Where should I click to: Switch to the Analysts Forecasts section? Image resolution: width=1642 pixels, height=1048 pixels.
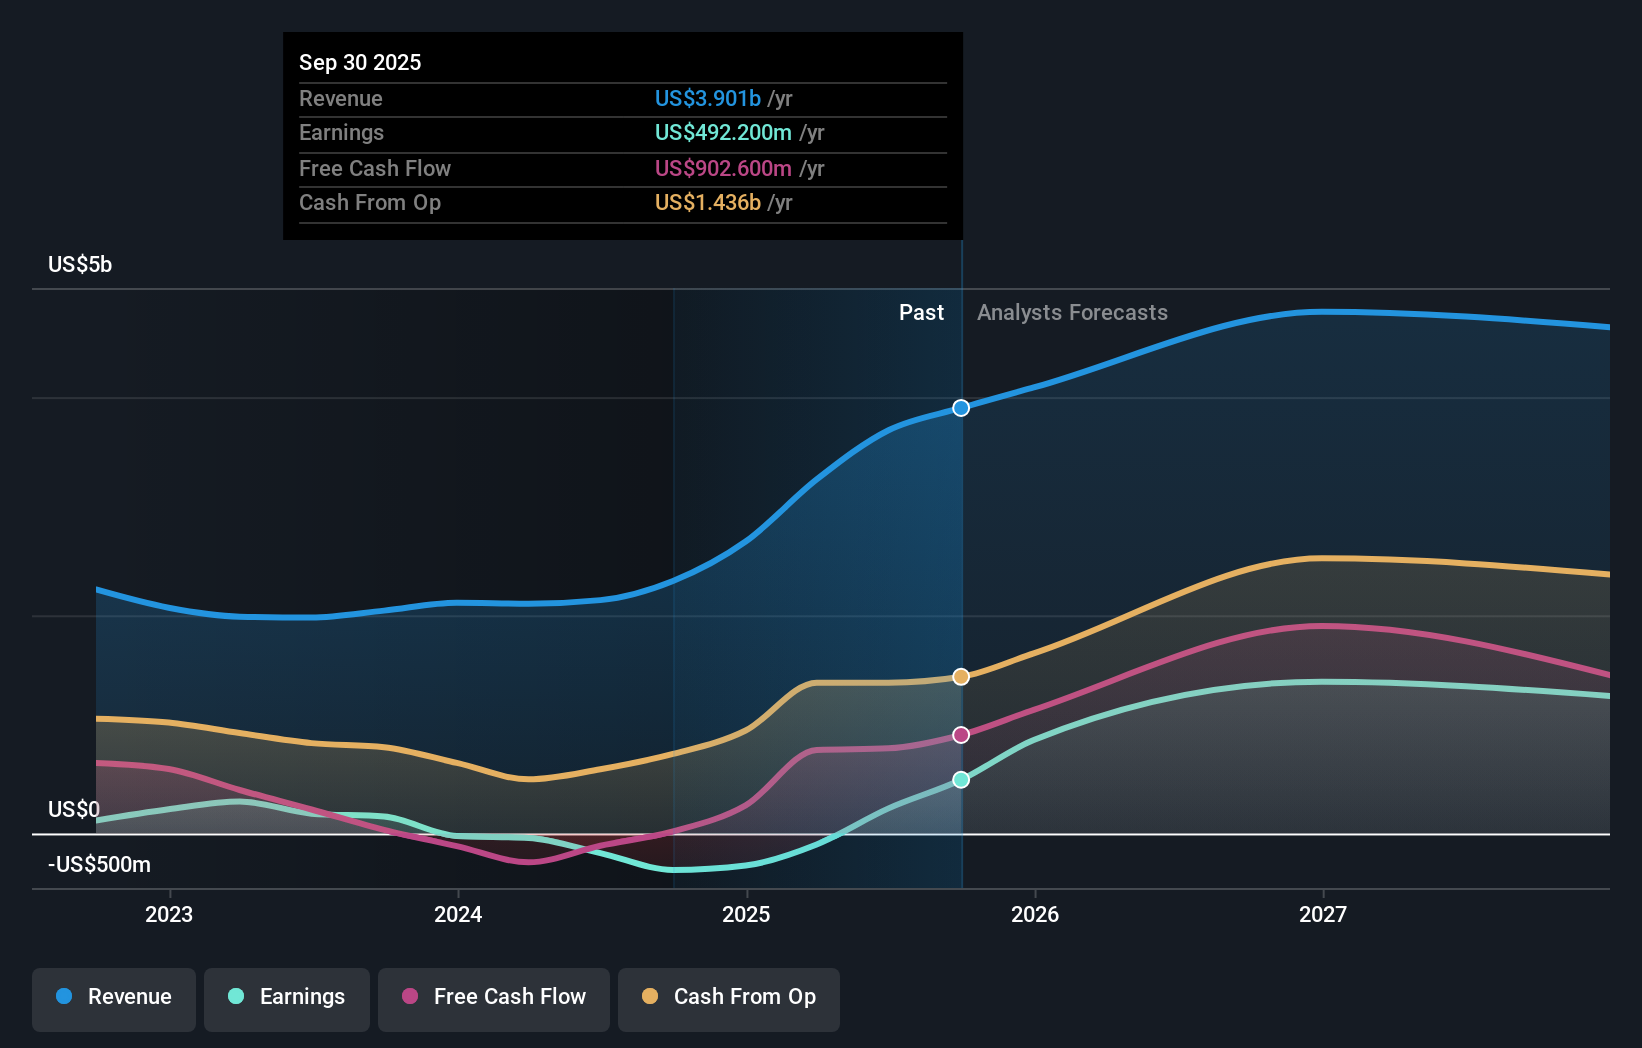click(1072, 312)
